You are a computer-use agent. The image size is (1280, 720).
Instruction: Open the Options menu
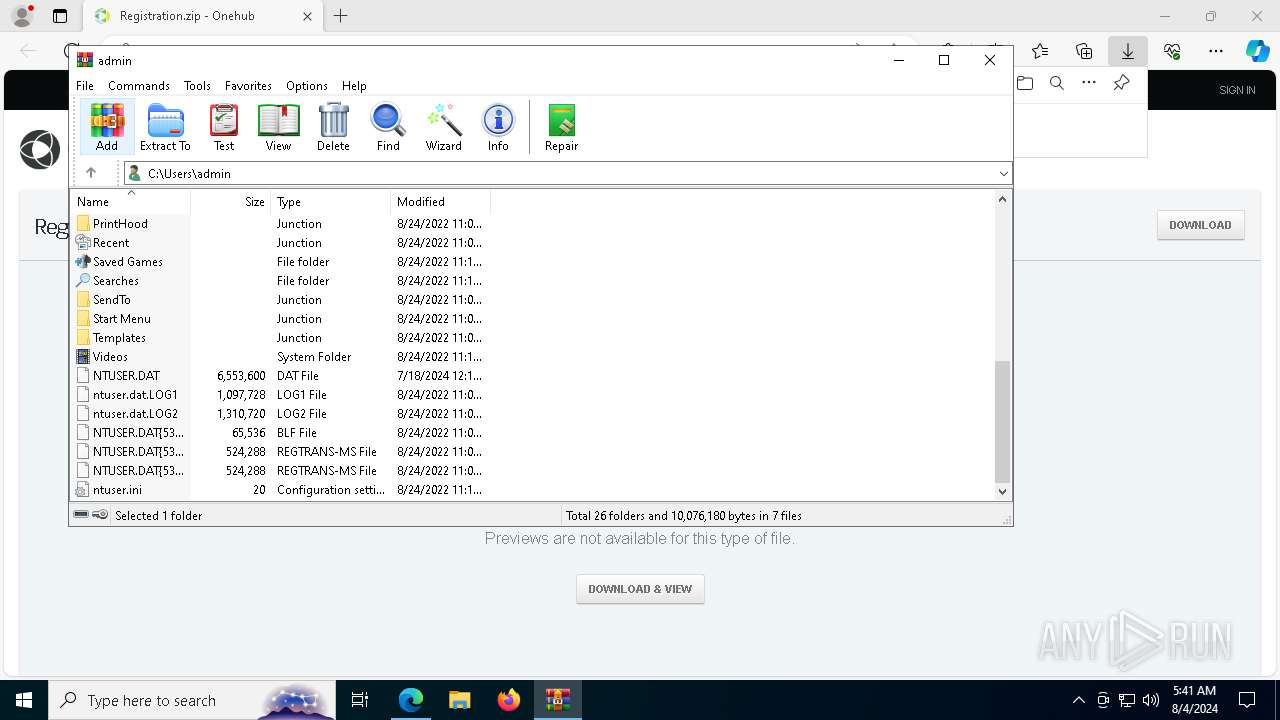point(306,86)
